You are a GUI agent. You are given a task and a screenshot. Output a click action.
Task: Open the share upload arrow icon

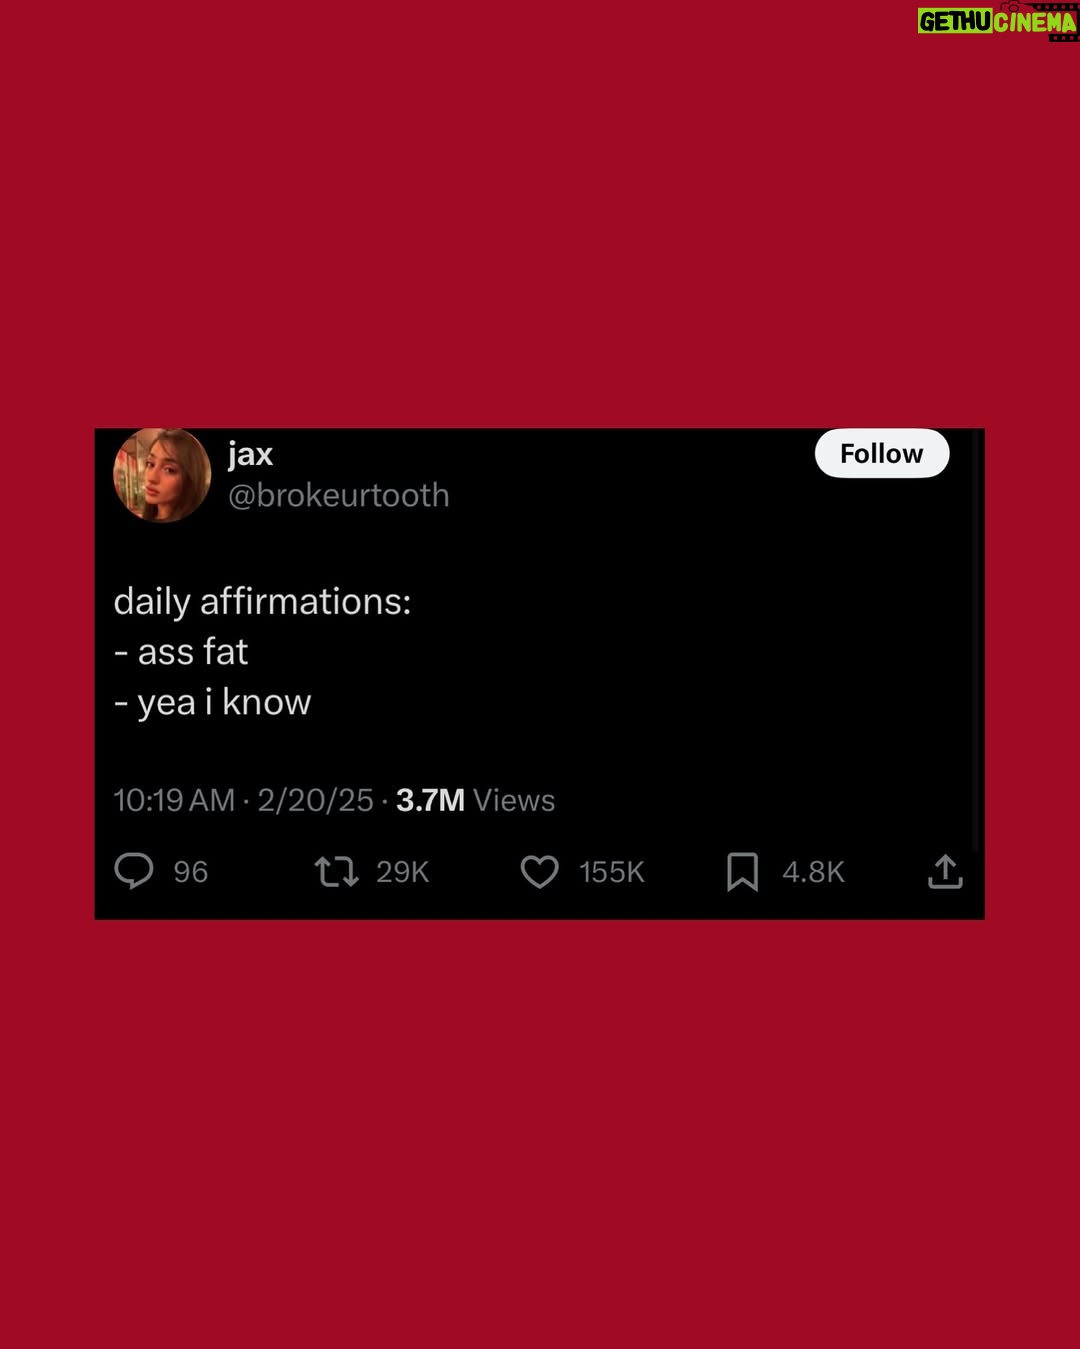pyautogui.click(x=945, y=871)
